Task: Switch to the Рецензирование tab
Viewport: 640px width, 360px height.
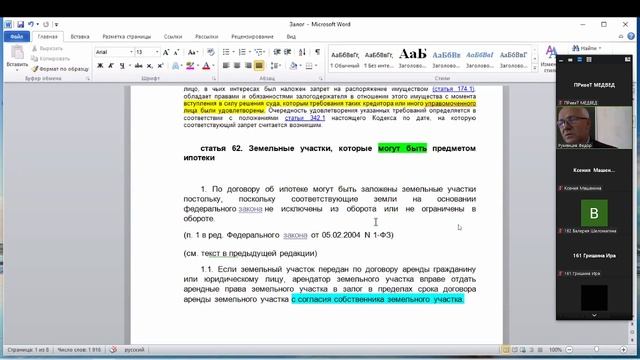Action: point(252,37)
